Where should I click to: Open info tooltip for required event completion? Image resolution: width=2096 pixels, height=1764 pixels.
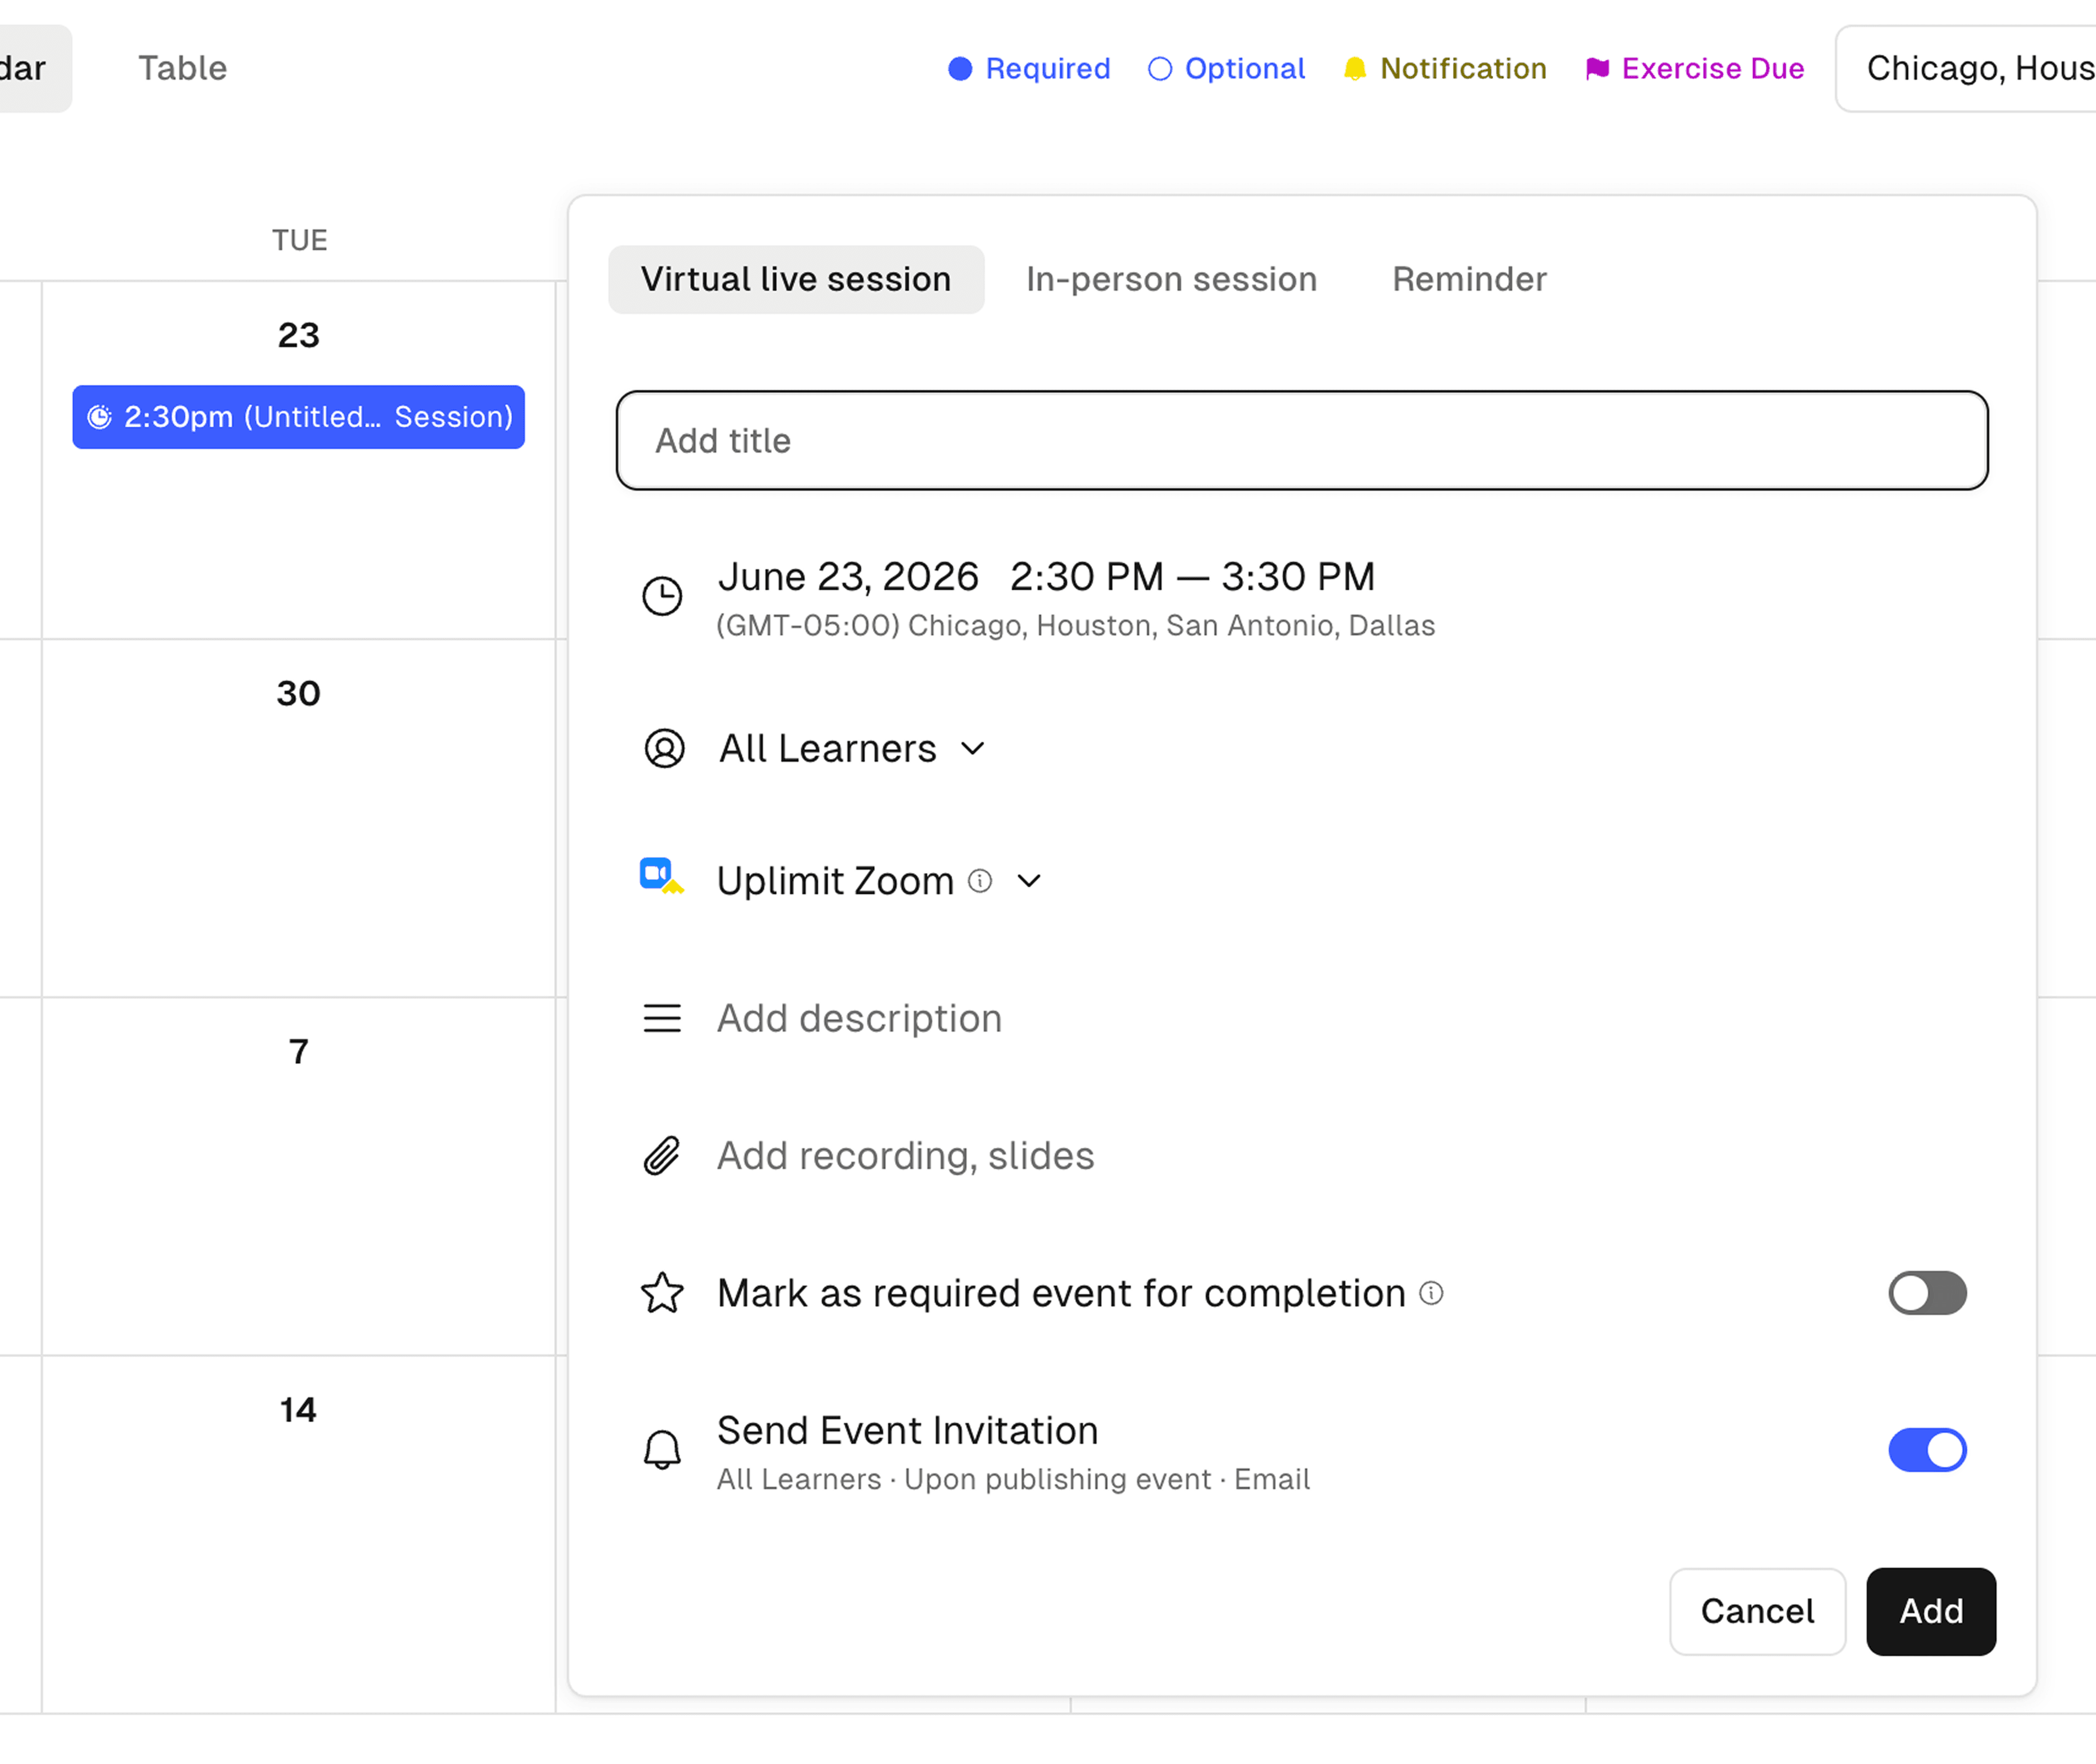click(1432, 1293)
